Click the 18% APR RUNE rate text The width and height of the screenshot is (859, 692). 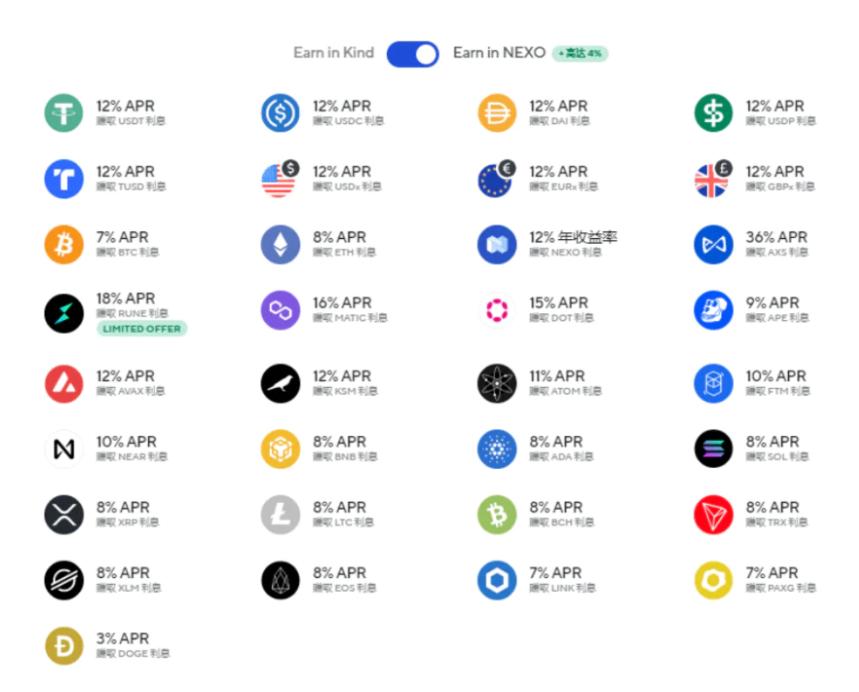pyautogui.click(x=126, y=298)
